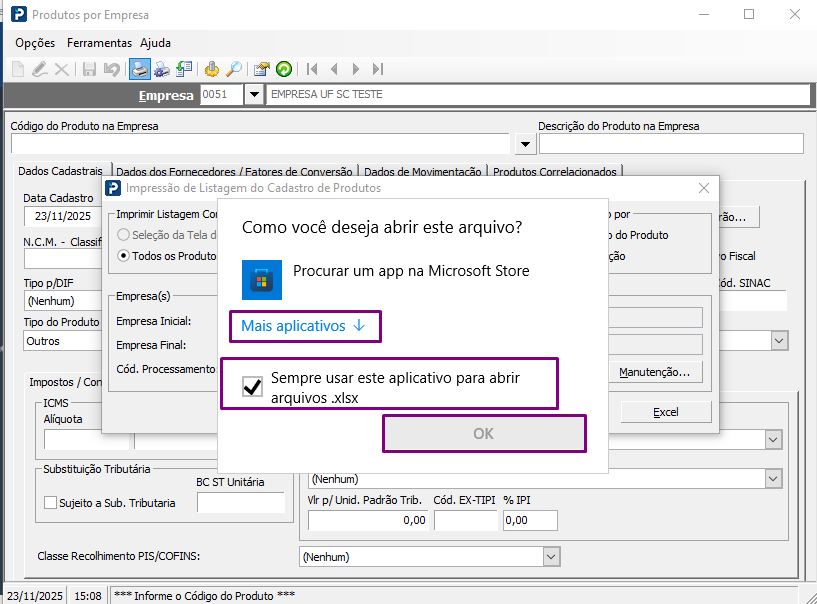Click the New record toolbar icon
Image resolution: width=817 pixels, height=604 pixels.
point(18,69)
